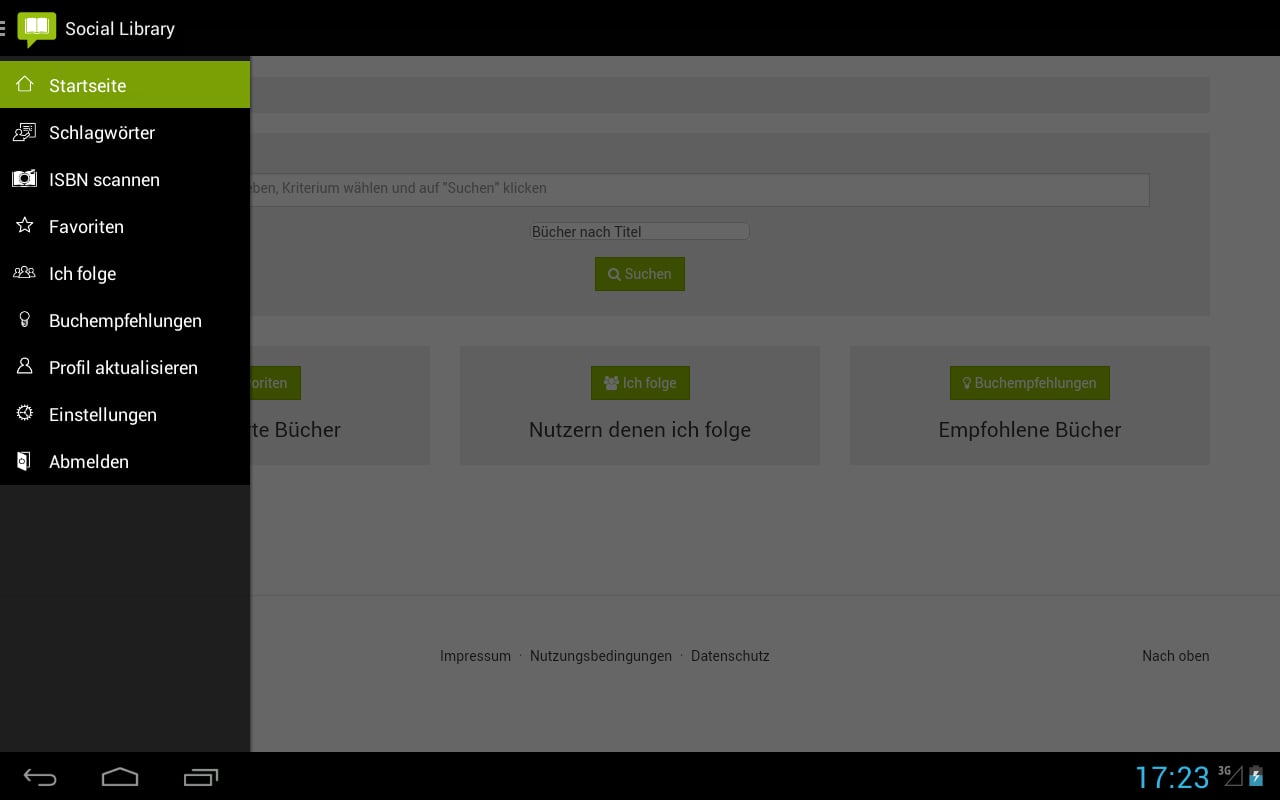This screenshot has height=800, width=1280.
Task: Click the green Suchen button
Action: point(640,274)
